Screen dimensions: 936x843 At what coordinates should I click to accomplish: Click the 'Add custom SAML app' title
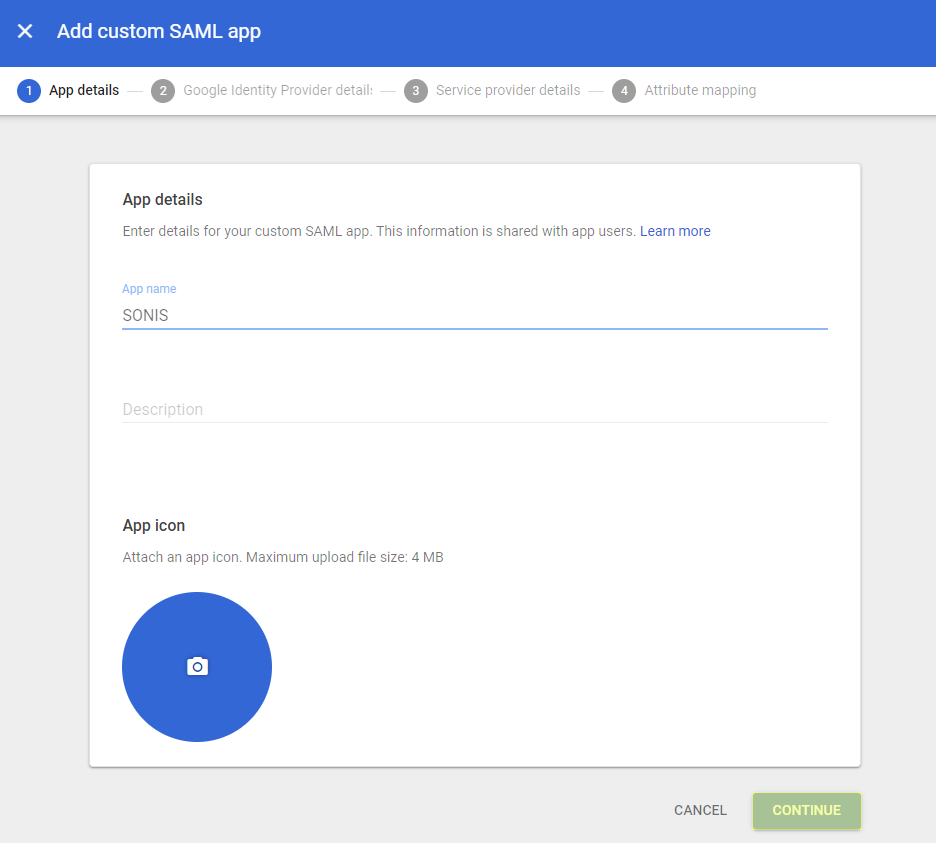click(x=158, y=31)
